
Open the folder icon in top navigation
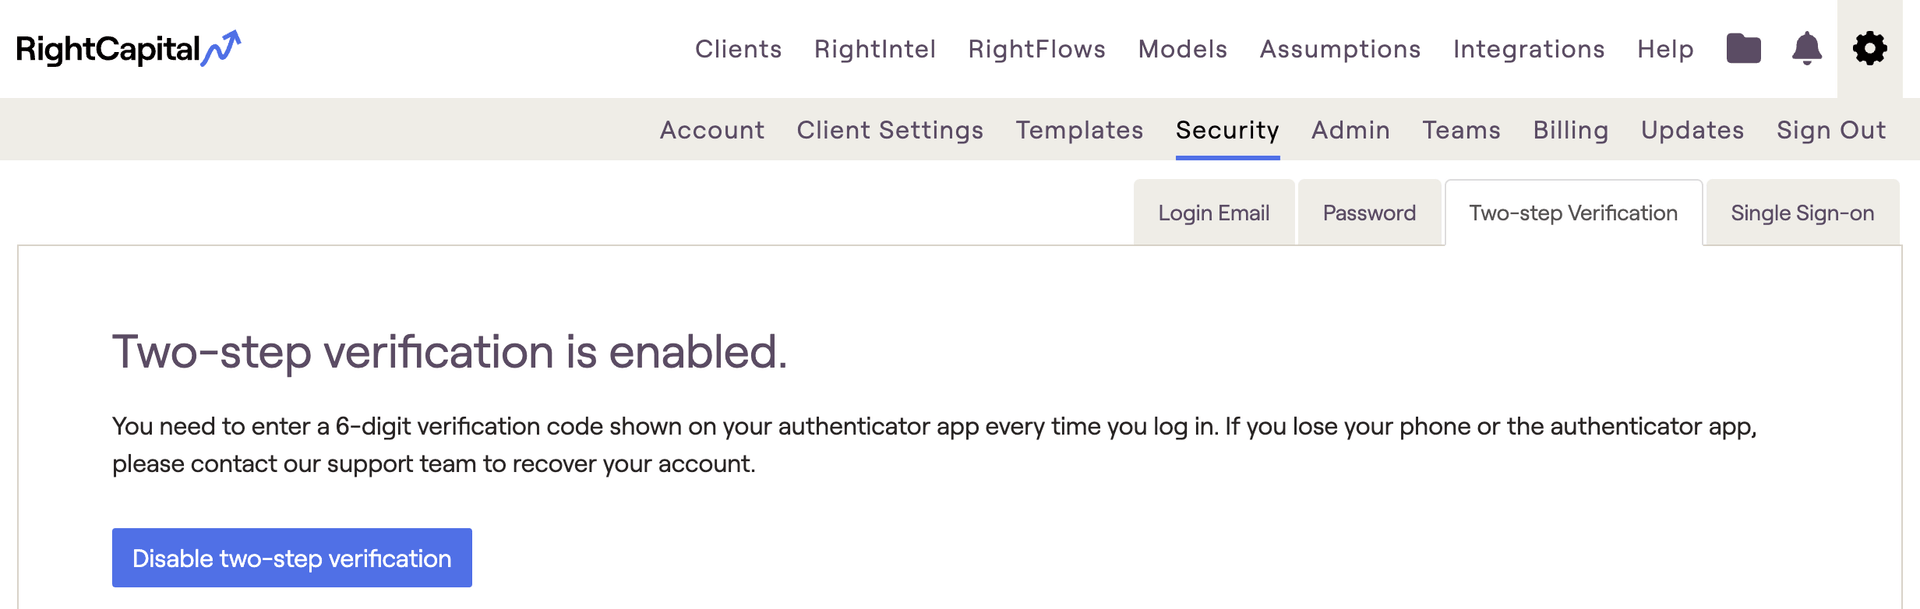point(1743,48)
